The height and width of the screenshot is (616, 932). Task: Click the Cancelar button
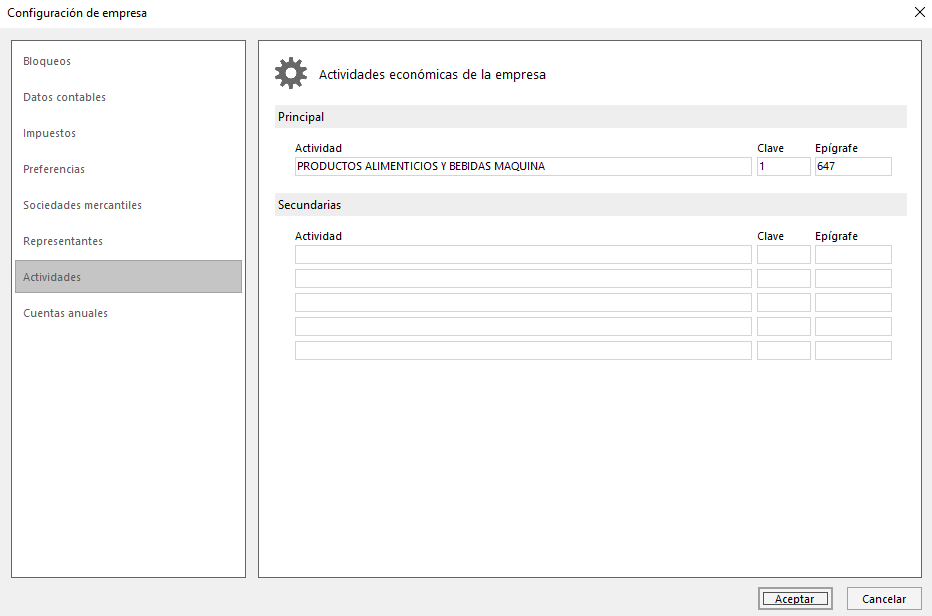(884, 599)
